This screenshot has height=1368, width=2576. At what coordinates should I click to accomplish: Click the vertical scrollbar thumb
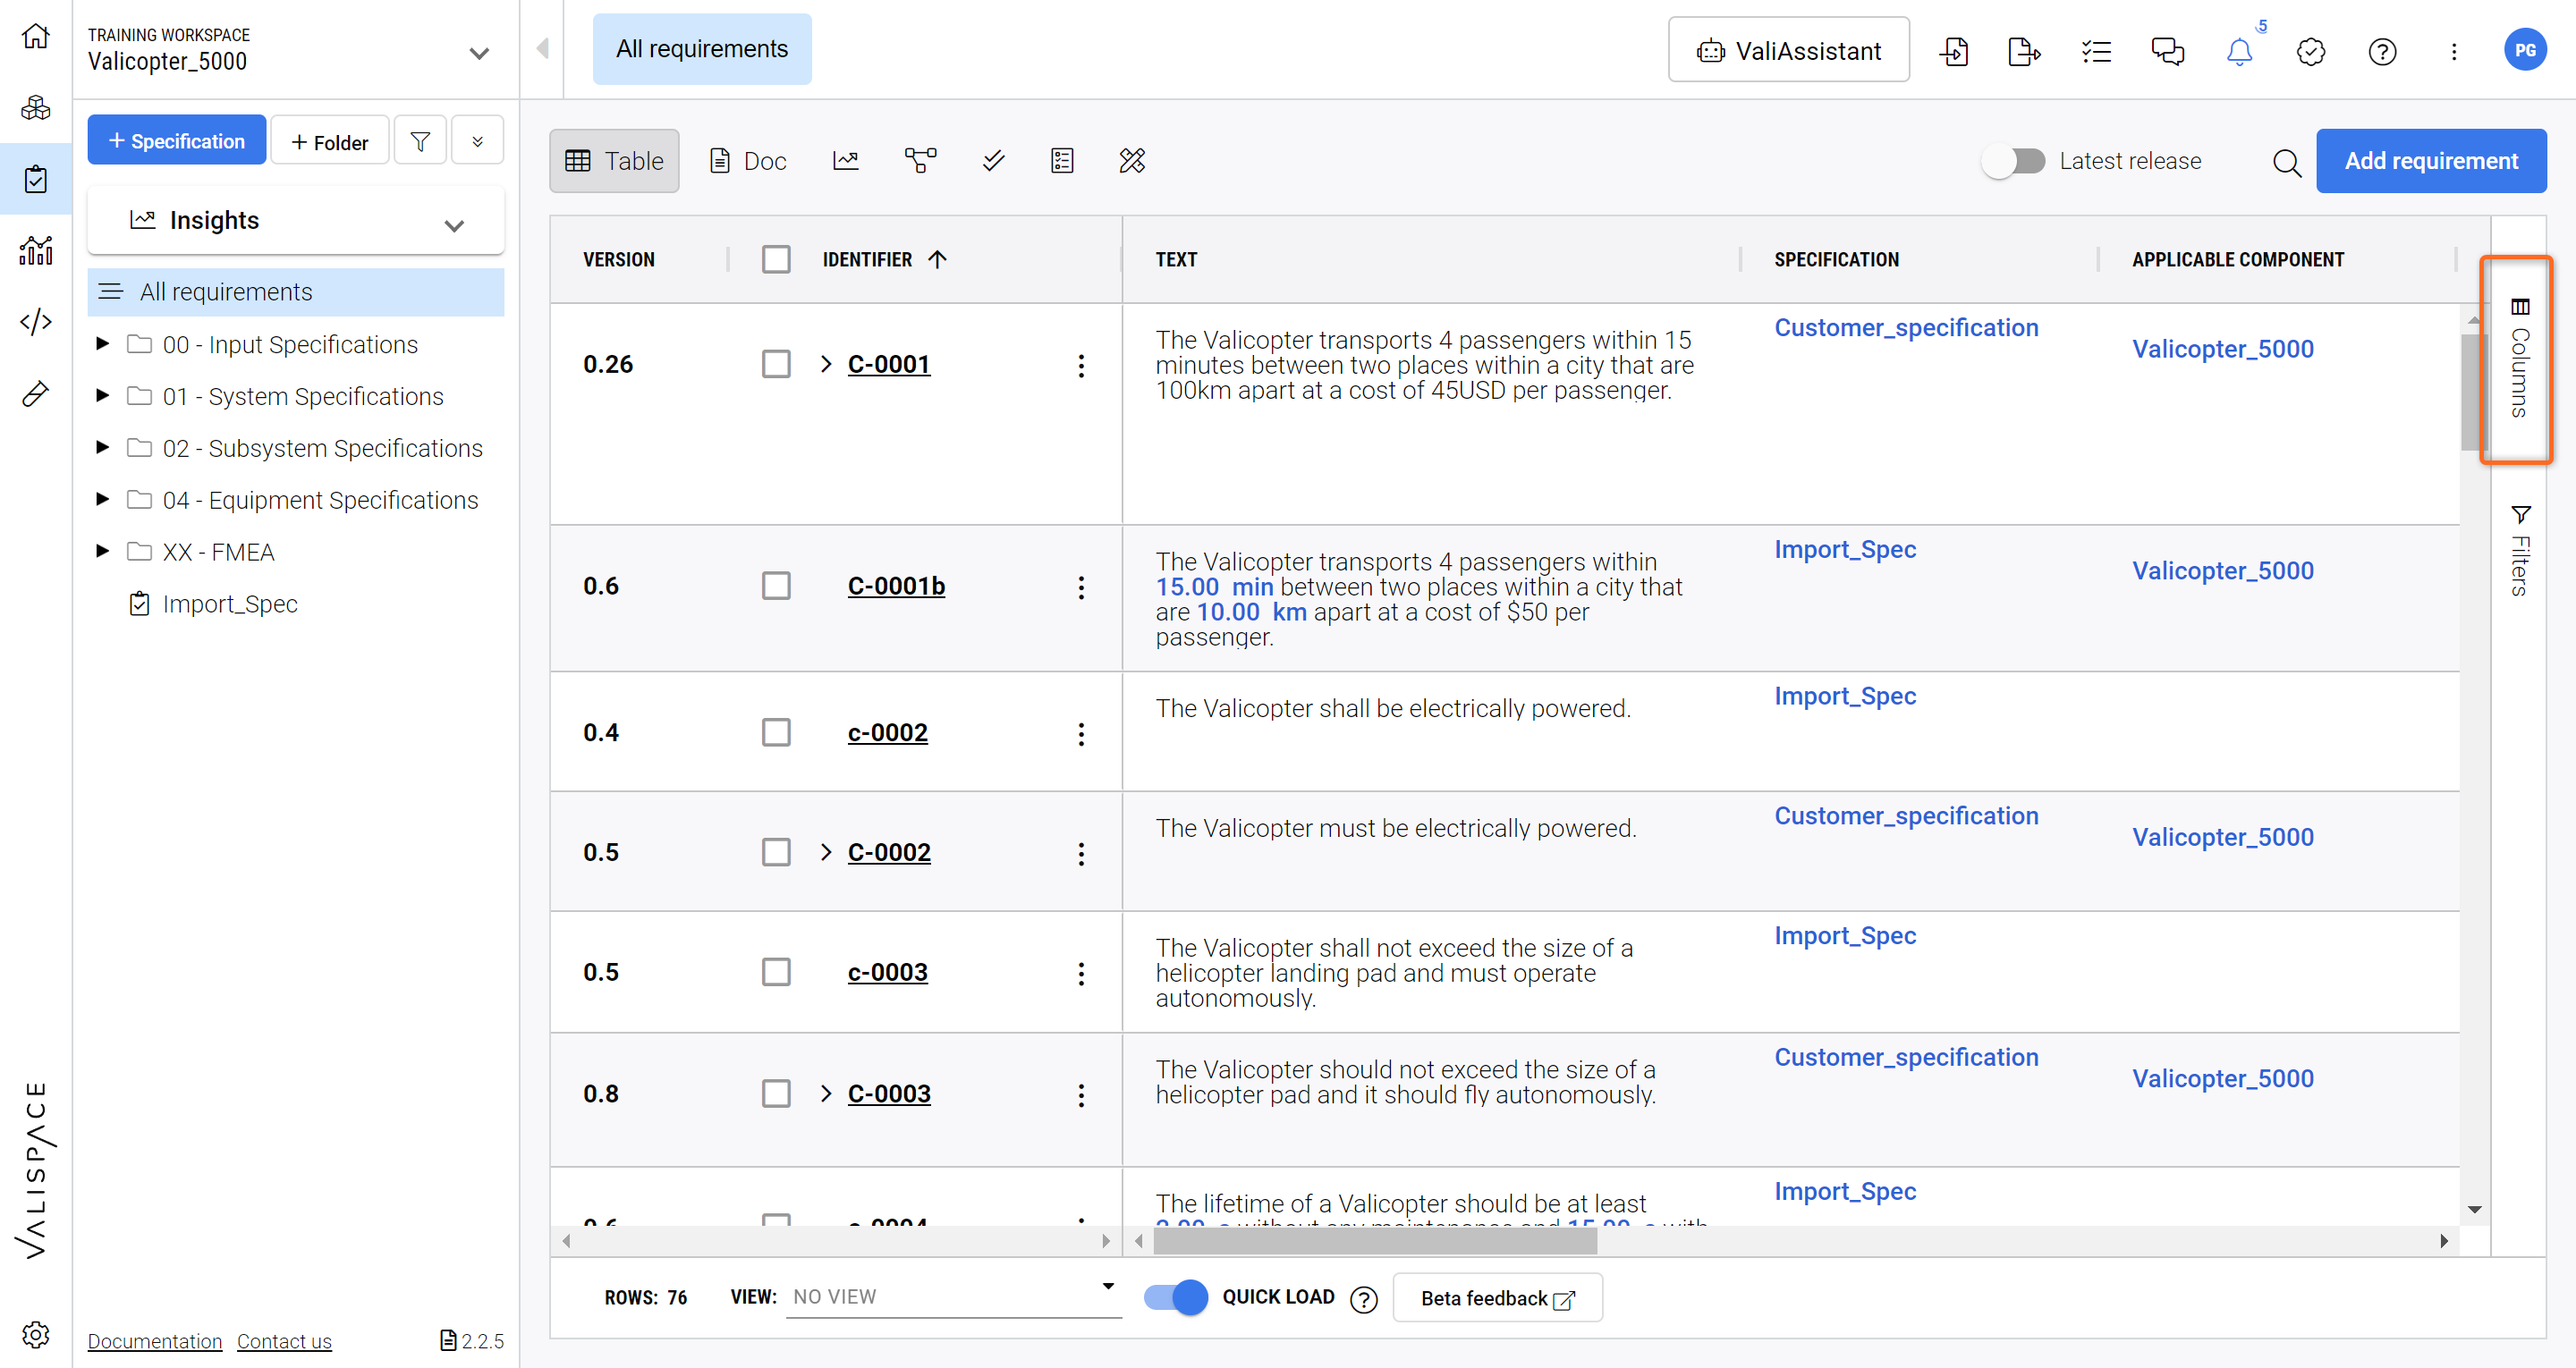tap(2473, 393)
